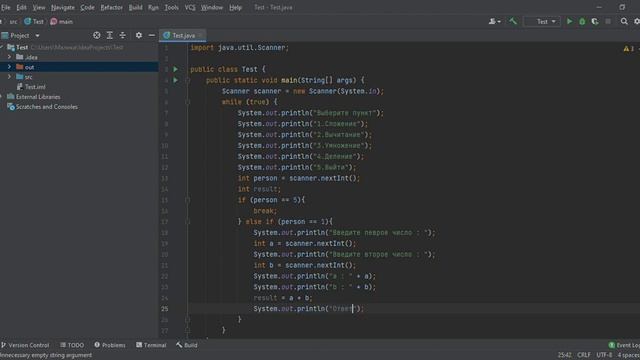
Task: Click run gutter arrow beside main method
Action: (x=176, y=80)
